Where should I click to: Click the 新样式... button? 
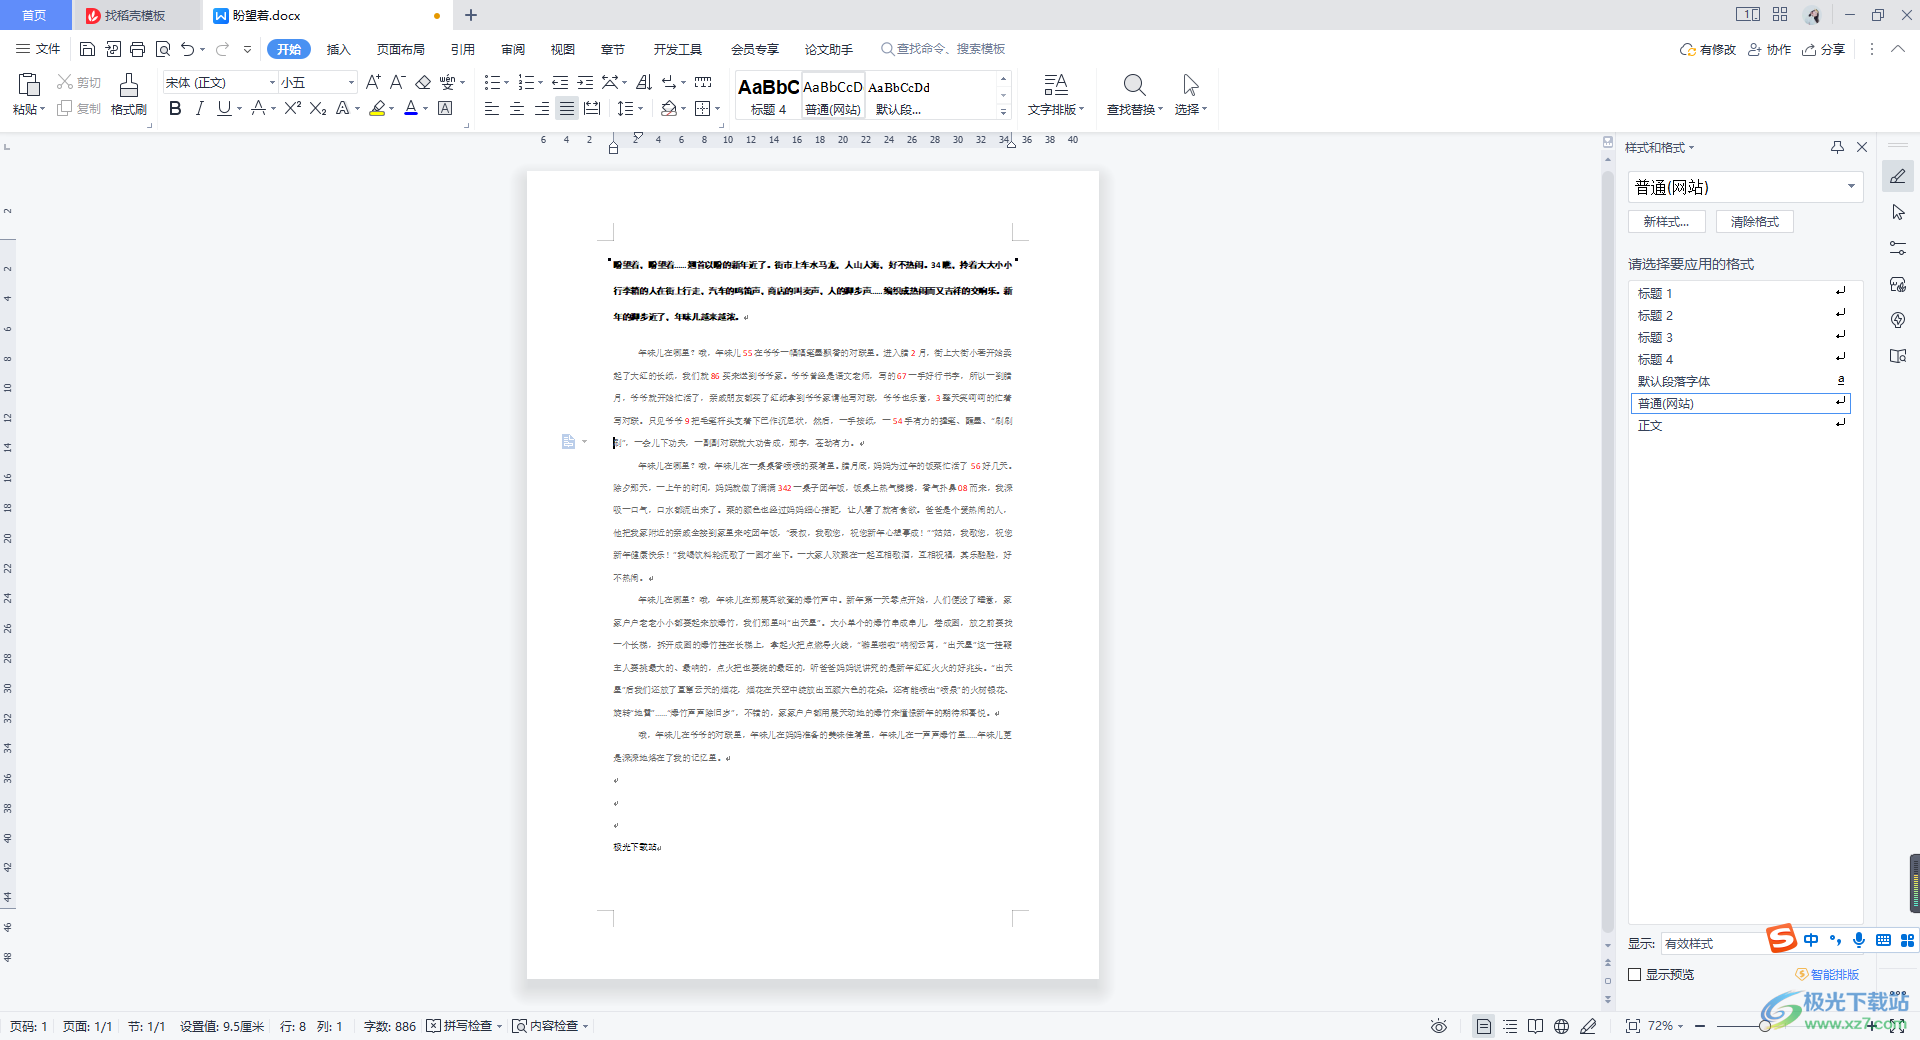click(x=1667, y=222)
